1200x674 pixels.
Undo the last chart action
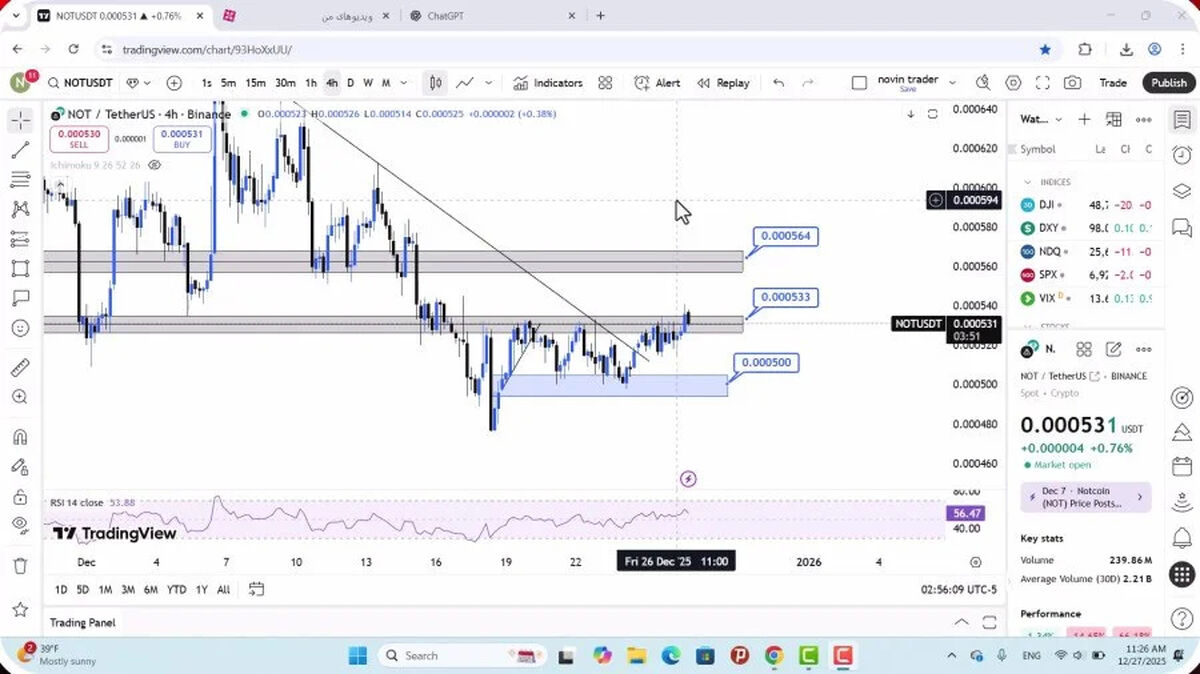[x=779, y=83]
